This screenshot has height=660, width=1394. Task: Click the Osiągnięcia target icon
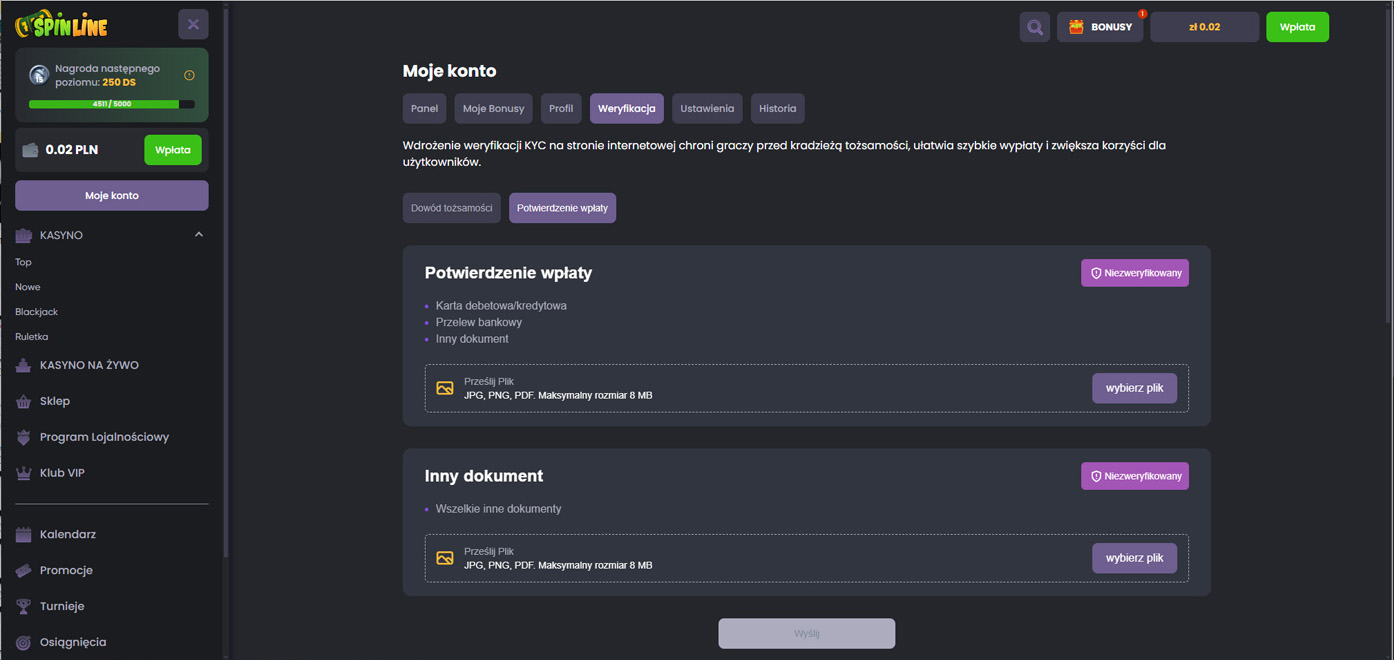click(x=24, y=642)
